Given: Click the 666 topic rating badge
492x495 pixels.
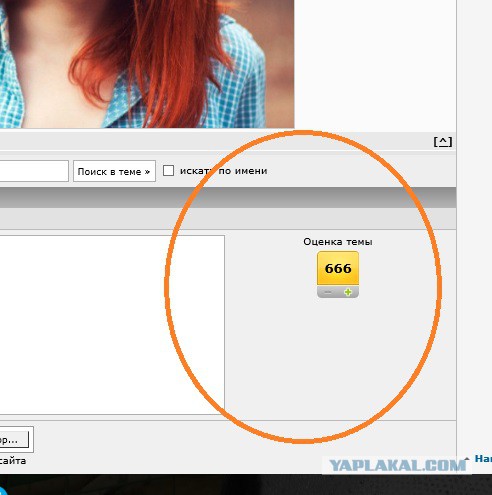Looking at the screenshot, I should pyautogui.click(x=338, y=268).
